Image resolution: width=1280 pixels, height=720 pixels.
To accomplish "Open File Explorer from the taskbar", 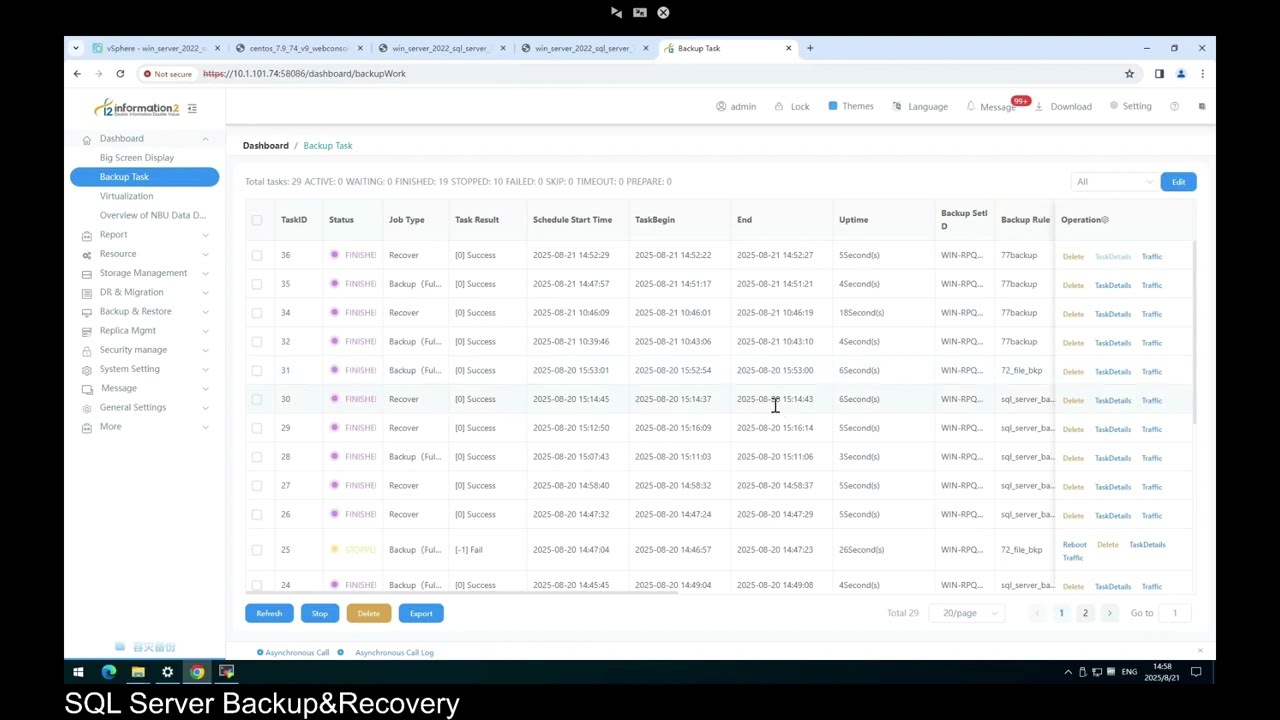I will pyautogui.click(x=138, y=672).
